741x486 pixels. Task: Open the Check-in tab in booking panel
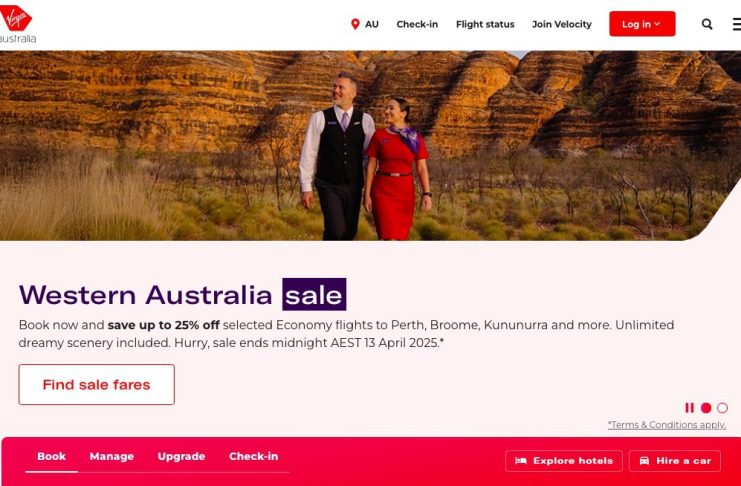tap(254, 457)
